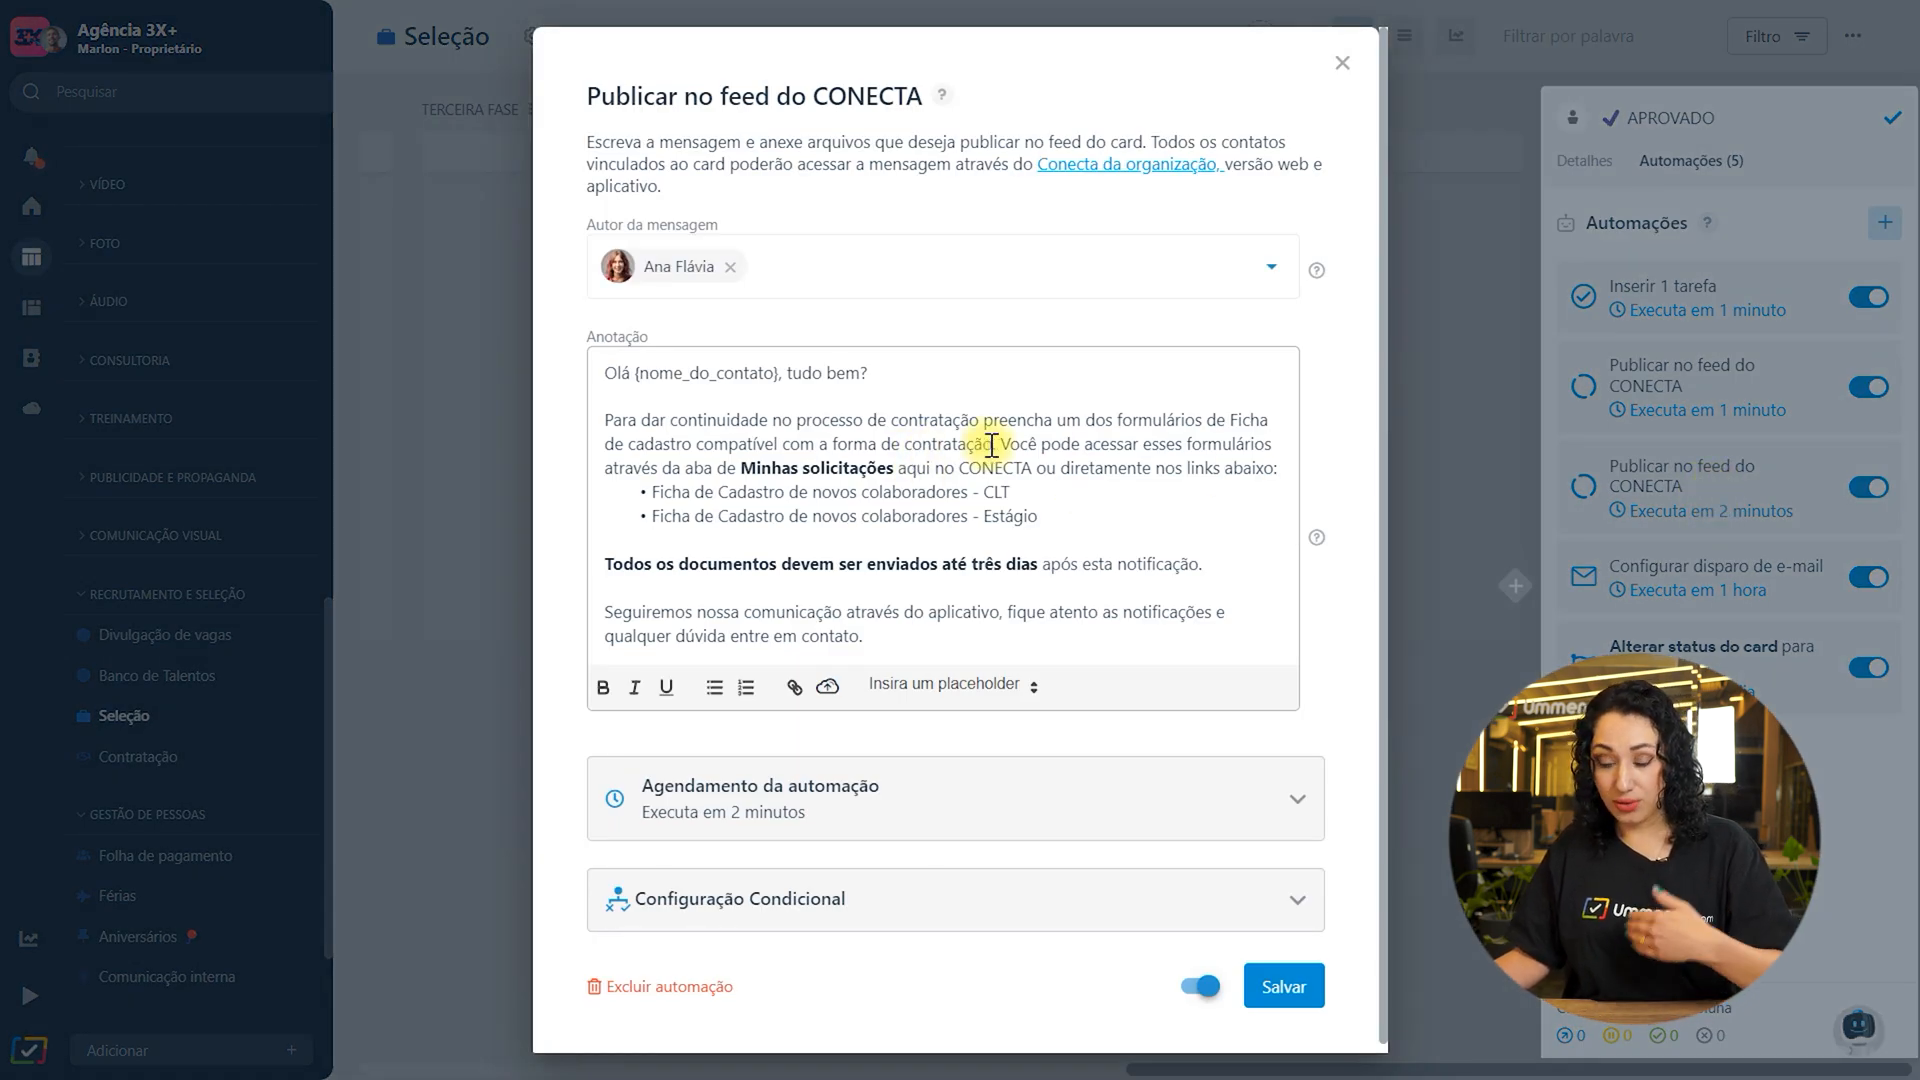Viewport: 1920px width, 1080px height.
Task: Open Comunicação interna in sidebar
Action: pos(167,977)
